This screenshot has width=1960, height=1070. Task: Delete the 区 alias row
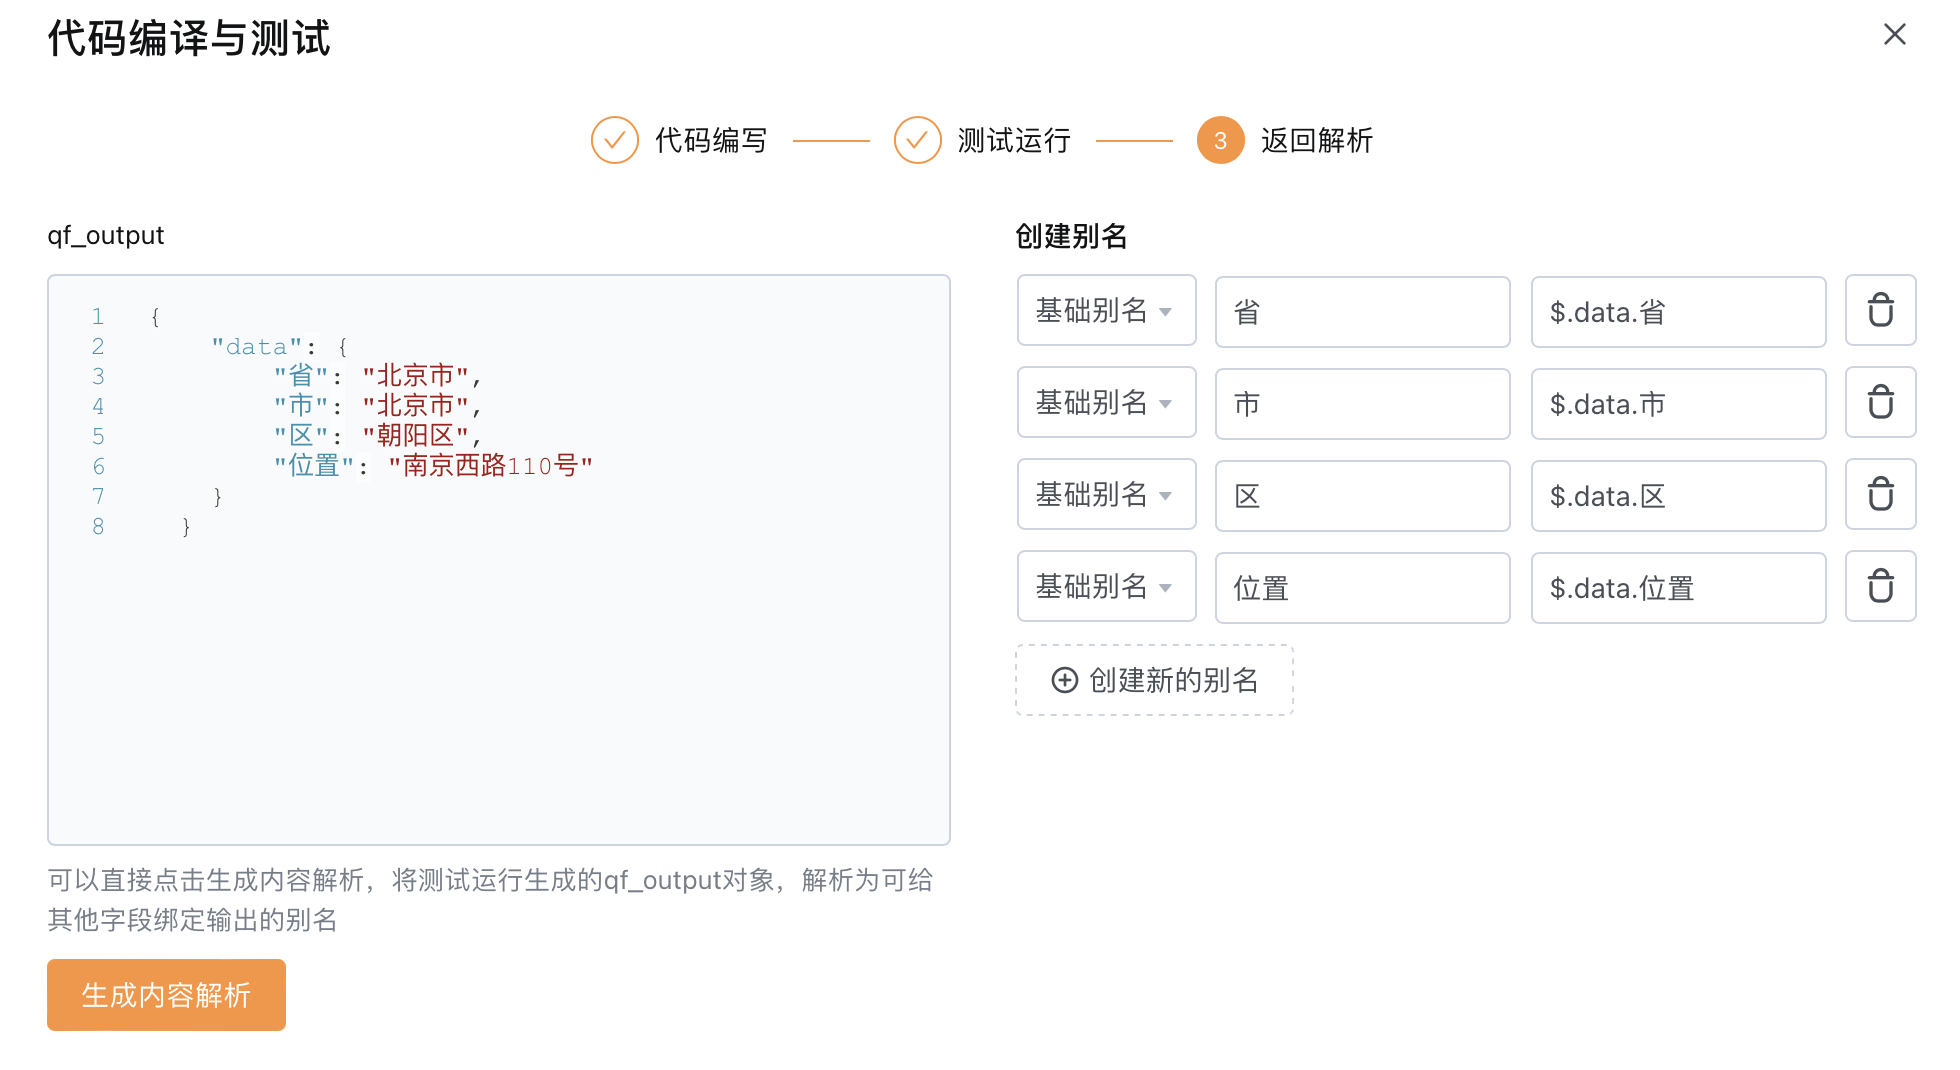pos(1880,495)
